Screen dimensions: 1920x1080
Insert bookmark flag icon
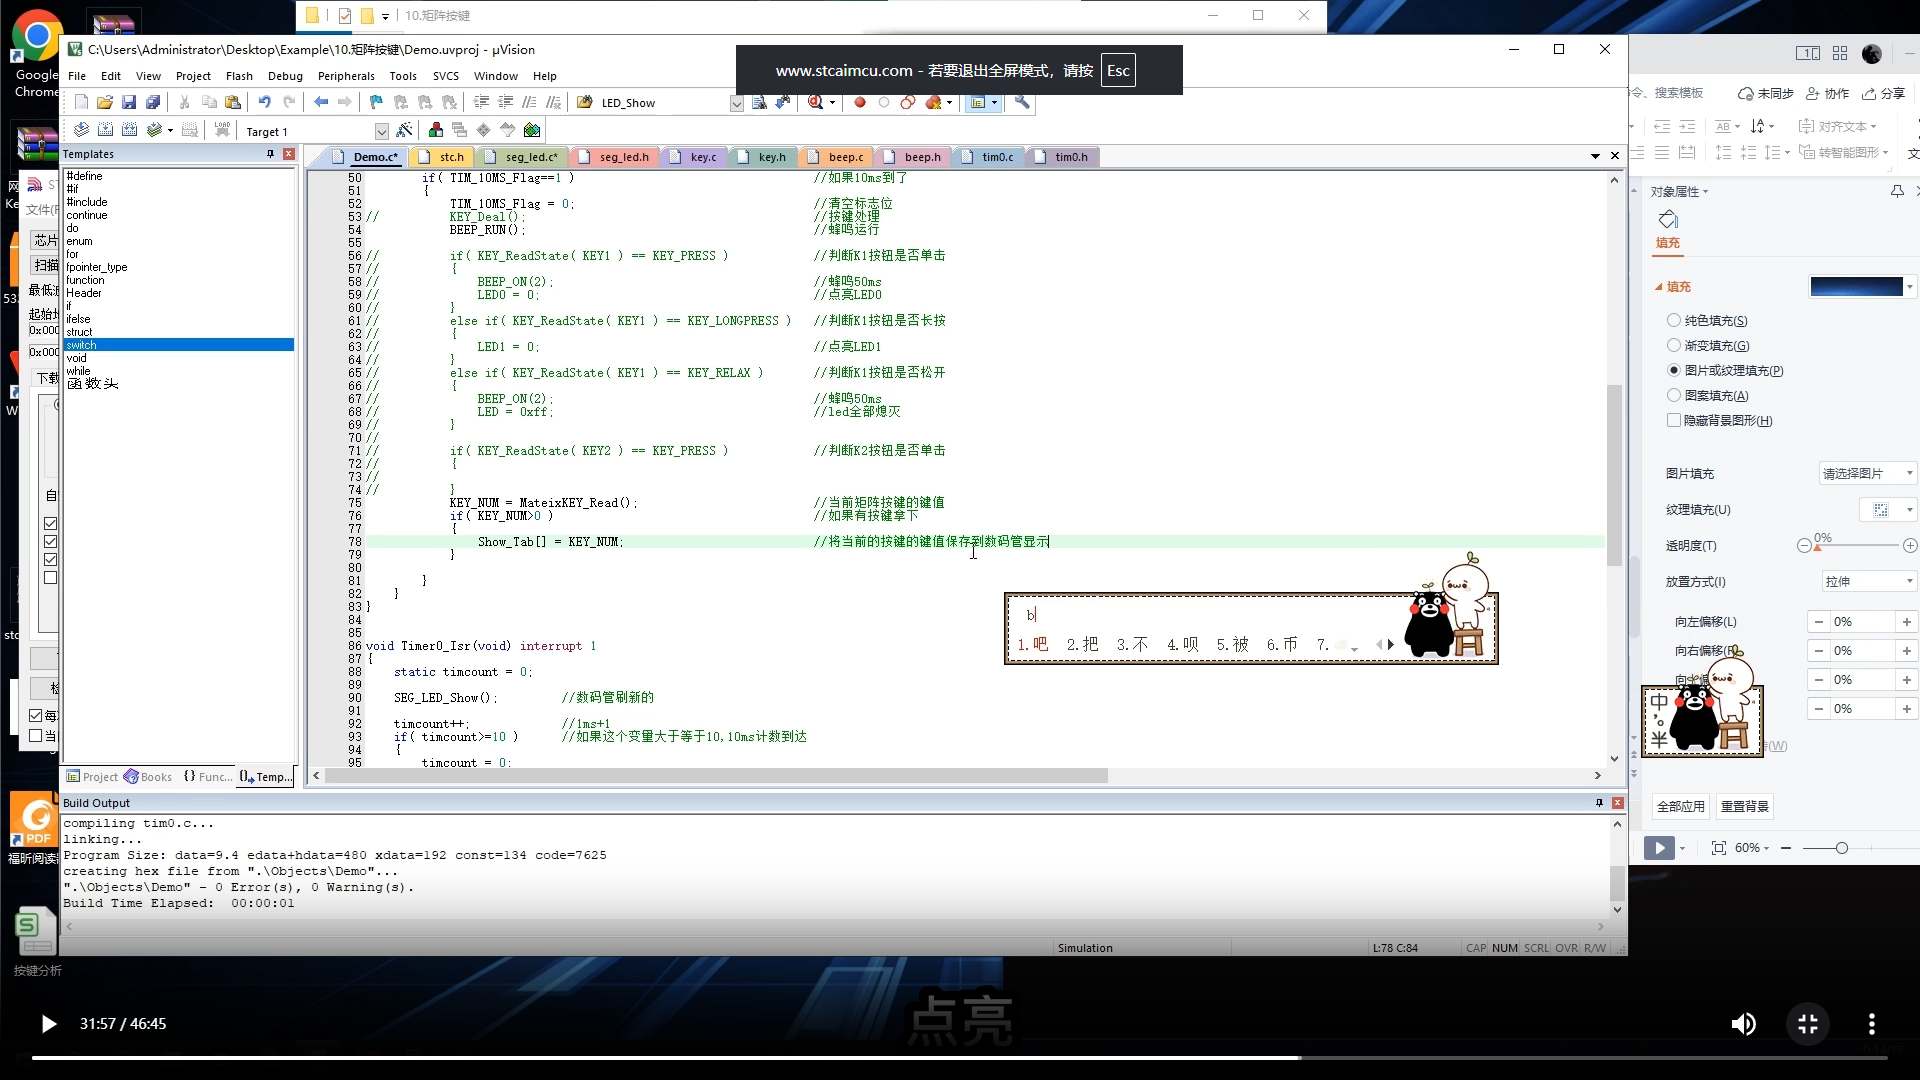pyautogui.click(x=376, y=102)
